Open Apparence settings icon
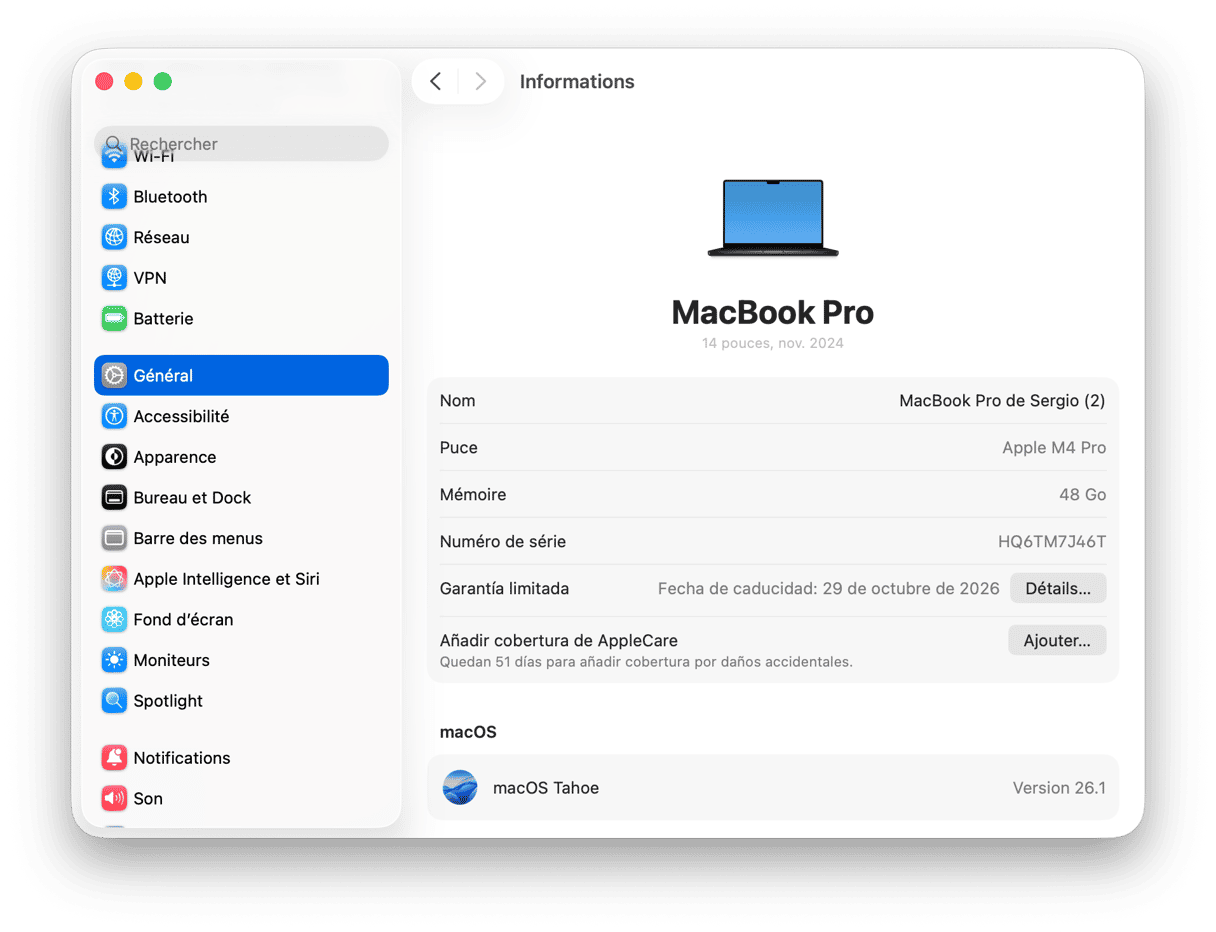Screen dimensions: 1216x932 pyautogui.click(x=114, y=457)
